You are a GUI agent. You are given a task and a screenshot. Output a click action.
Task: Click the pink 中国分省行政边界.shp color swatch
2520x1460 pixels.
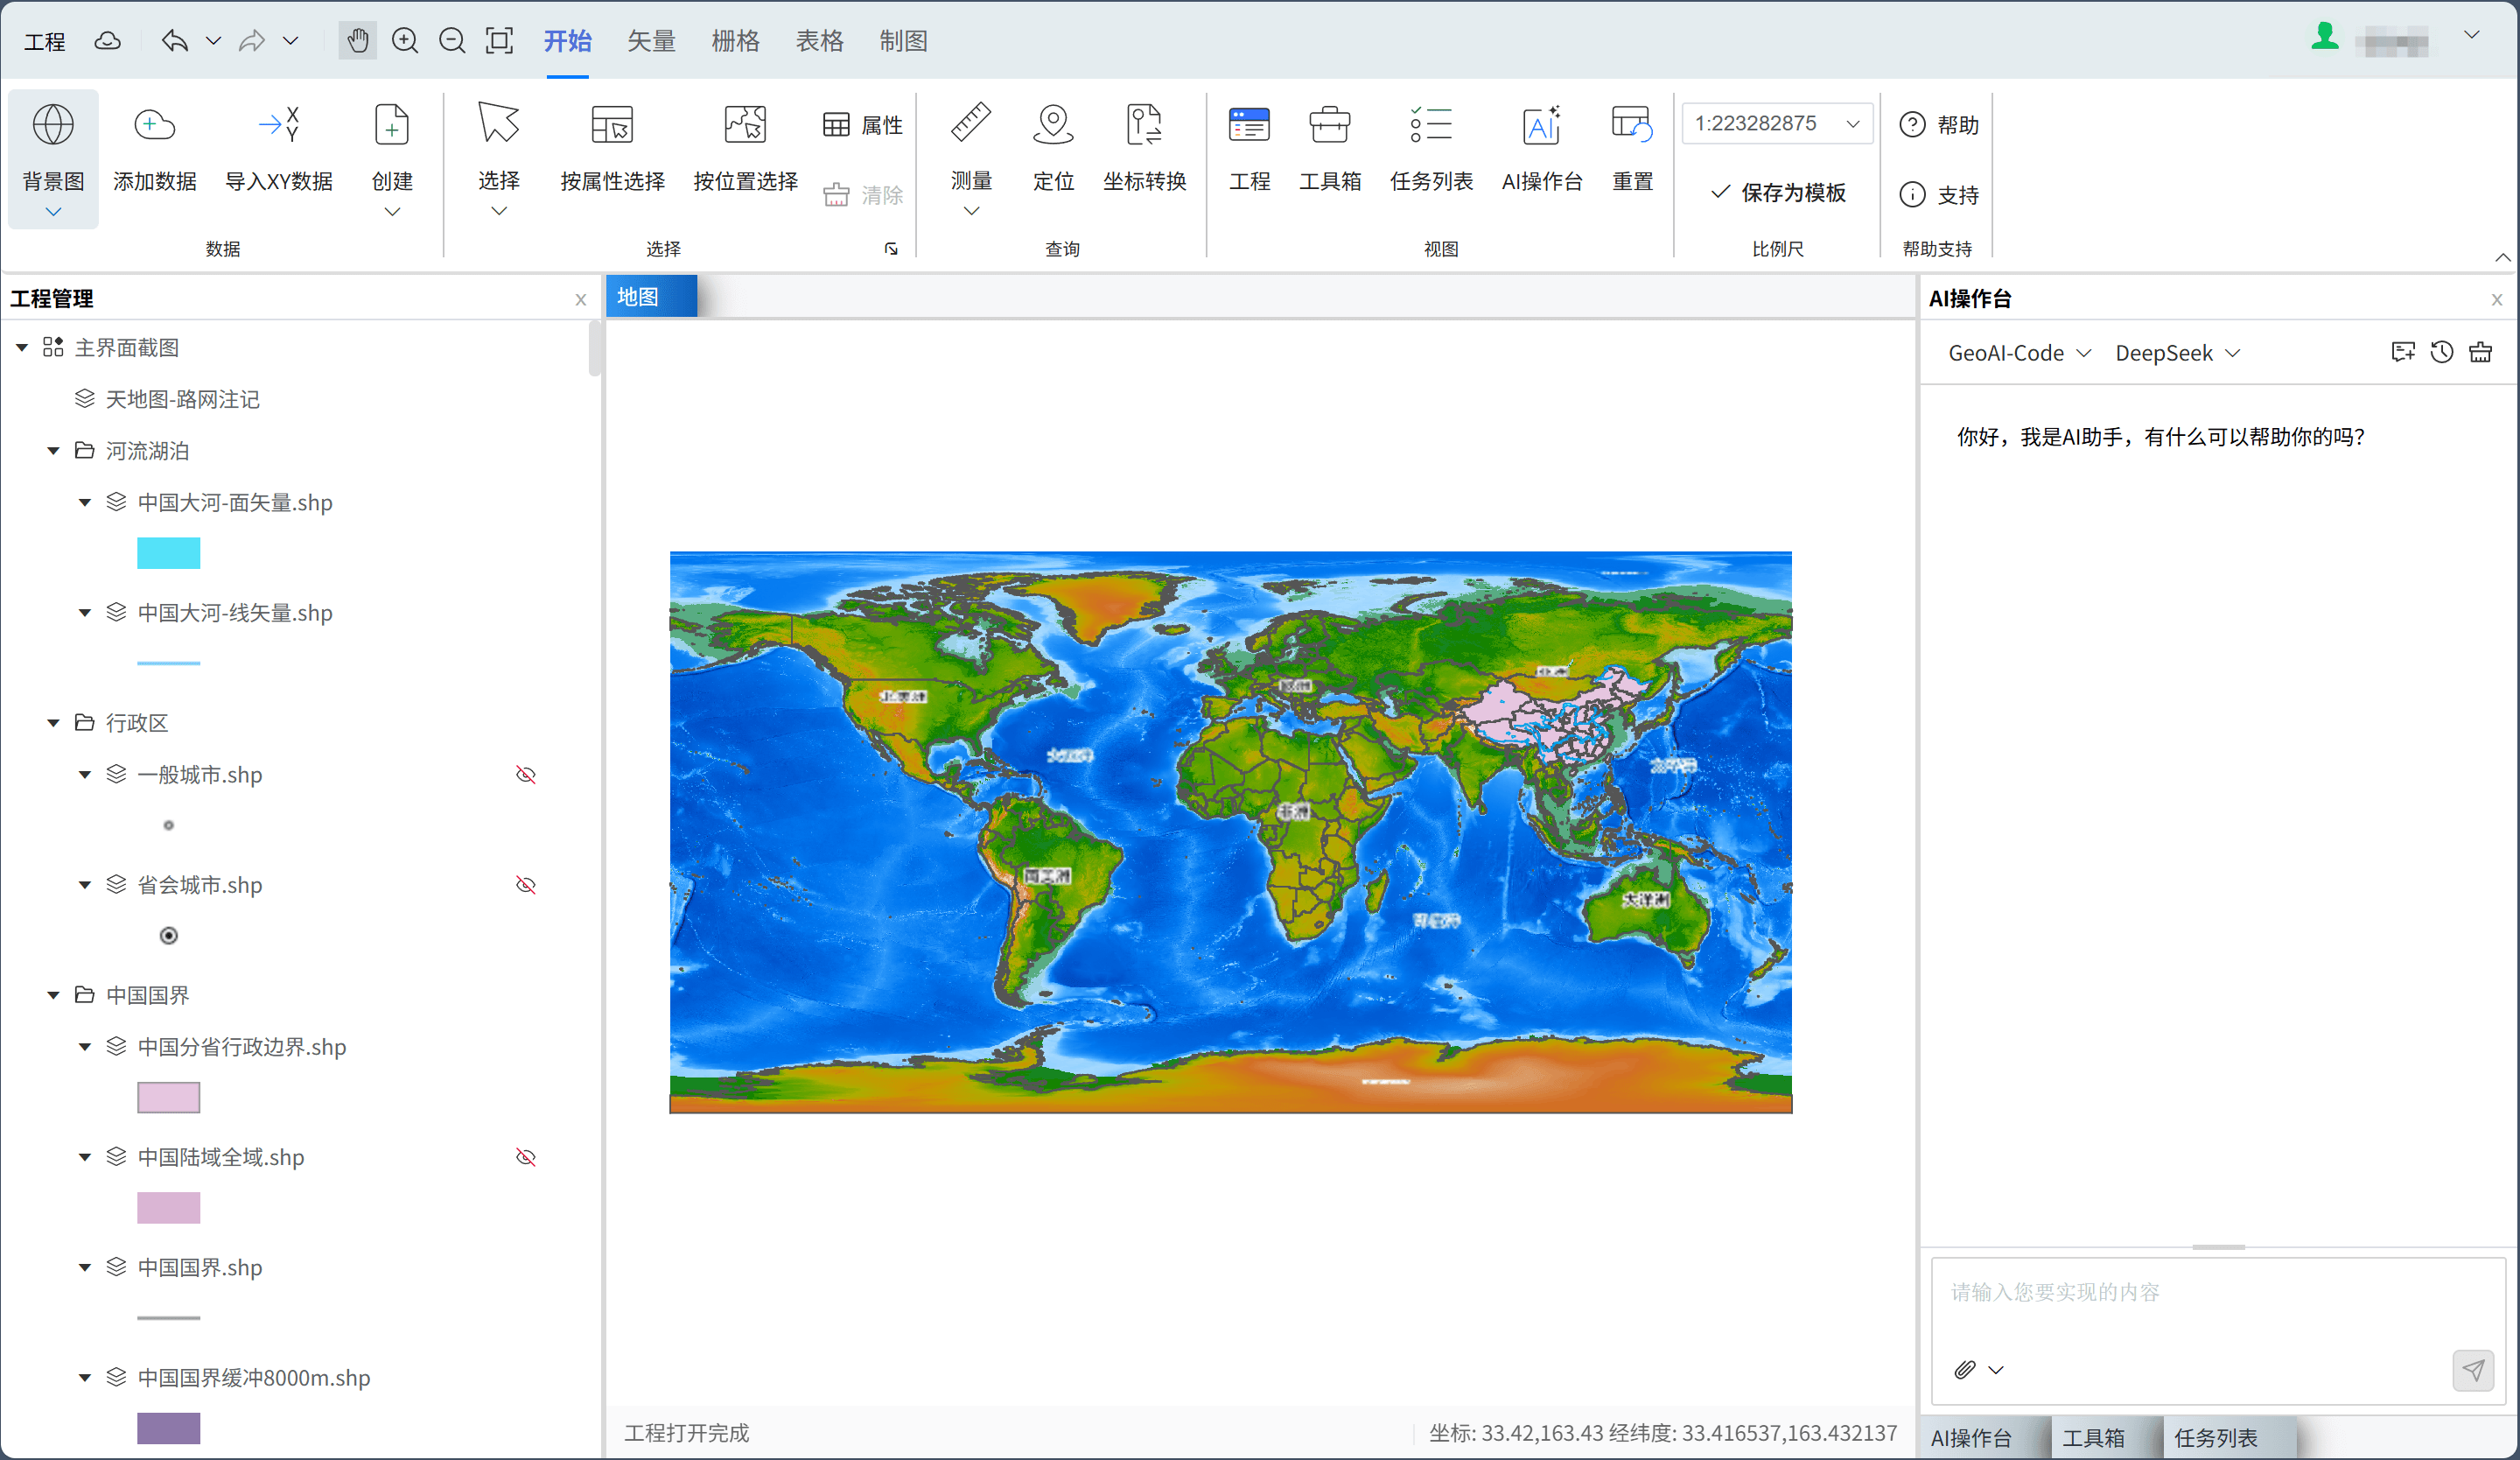click(168, 1097)
